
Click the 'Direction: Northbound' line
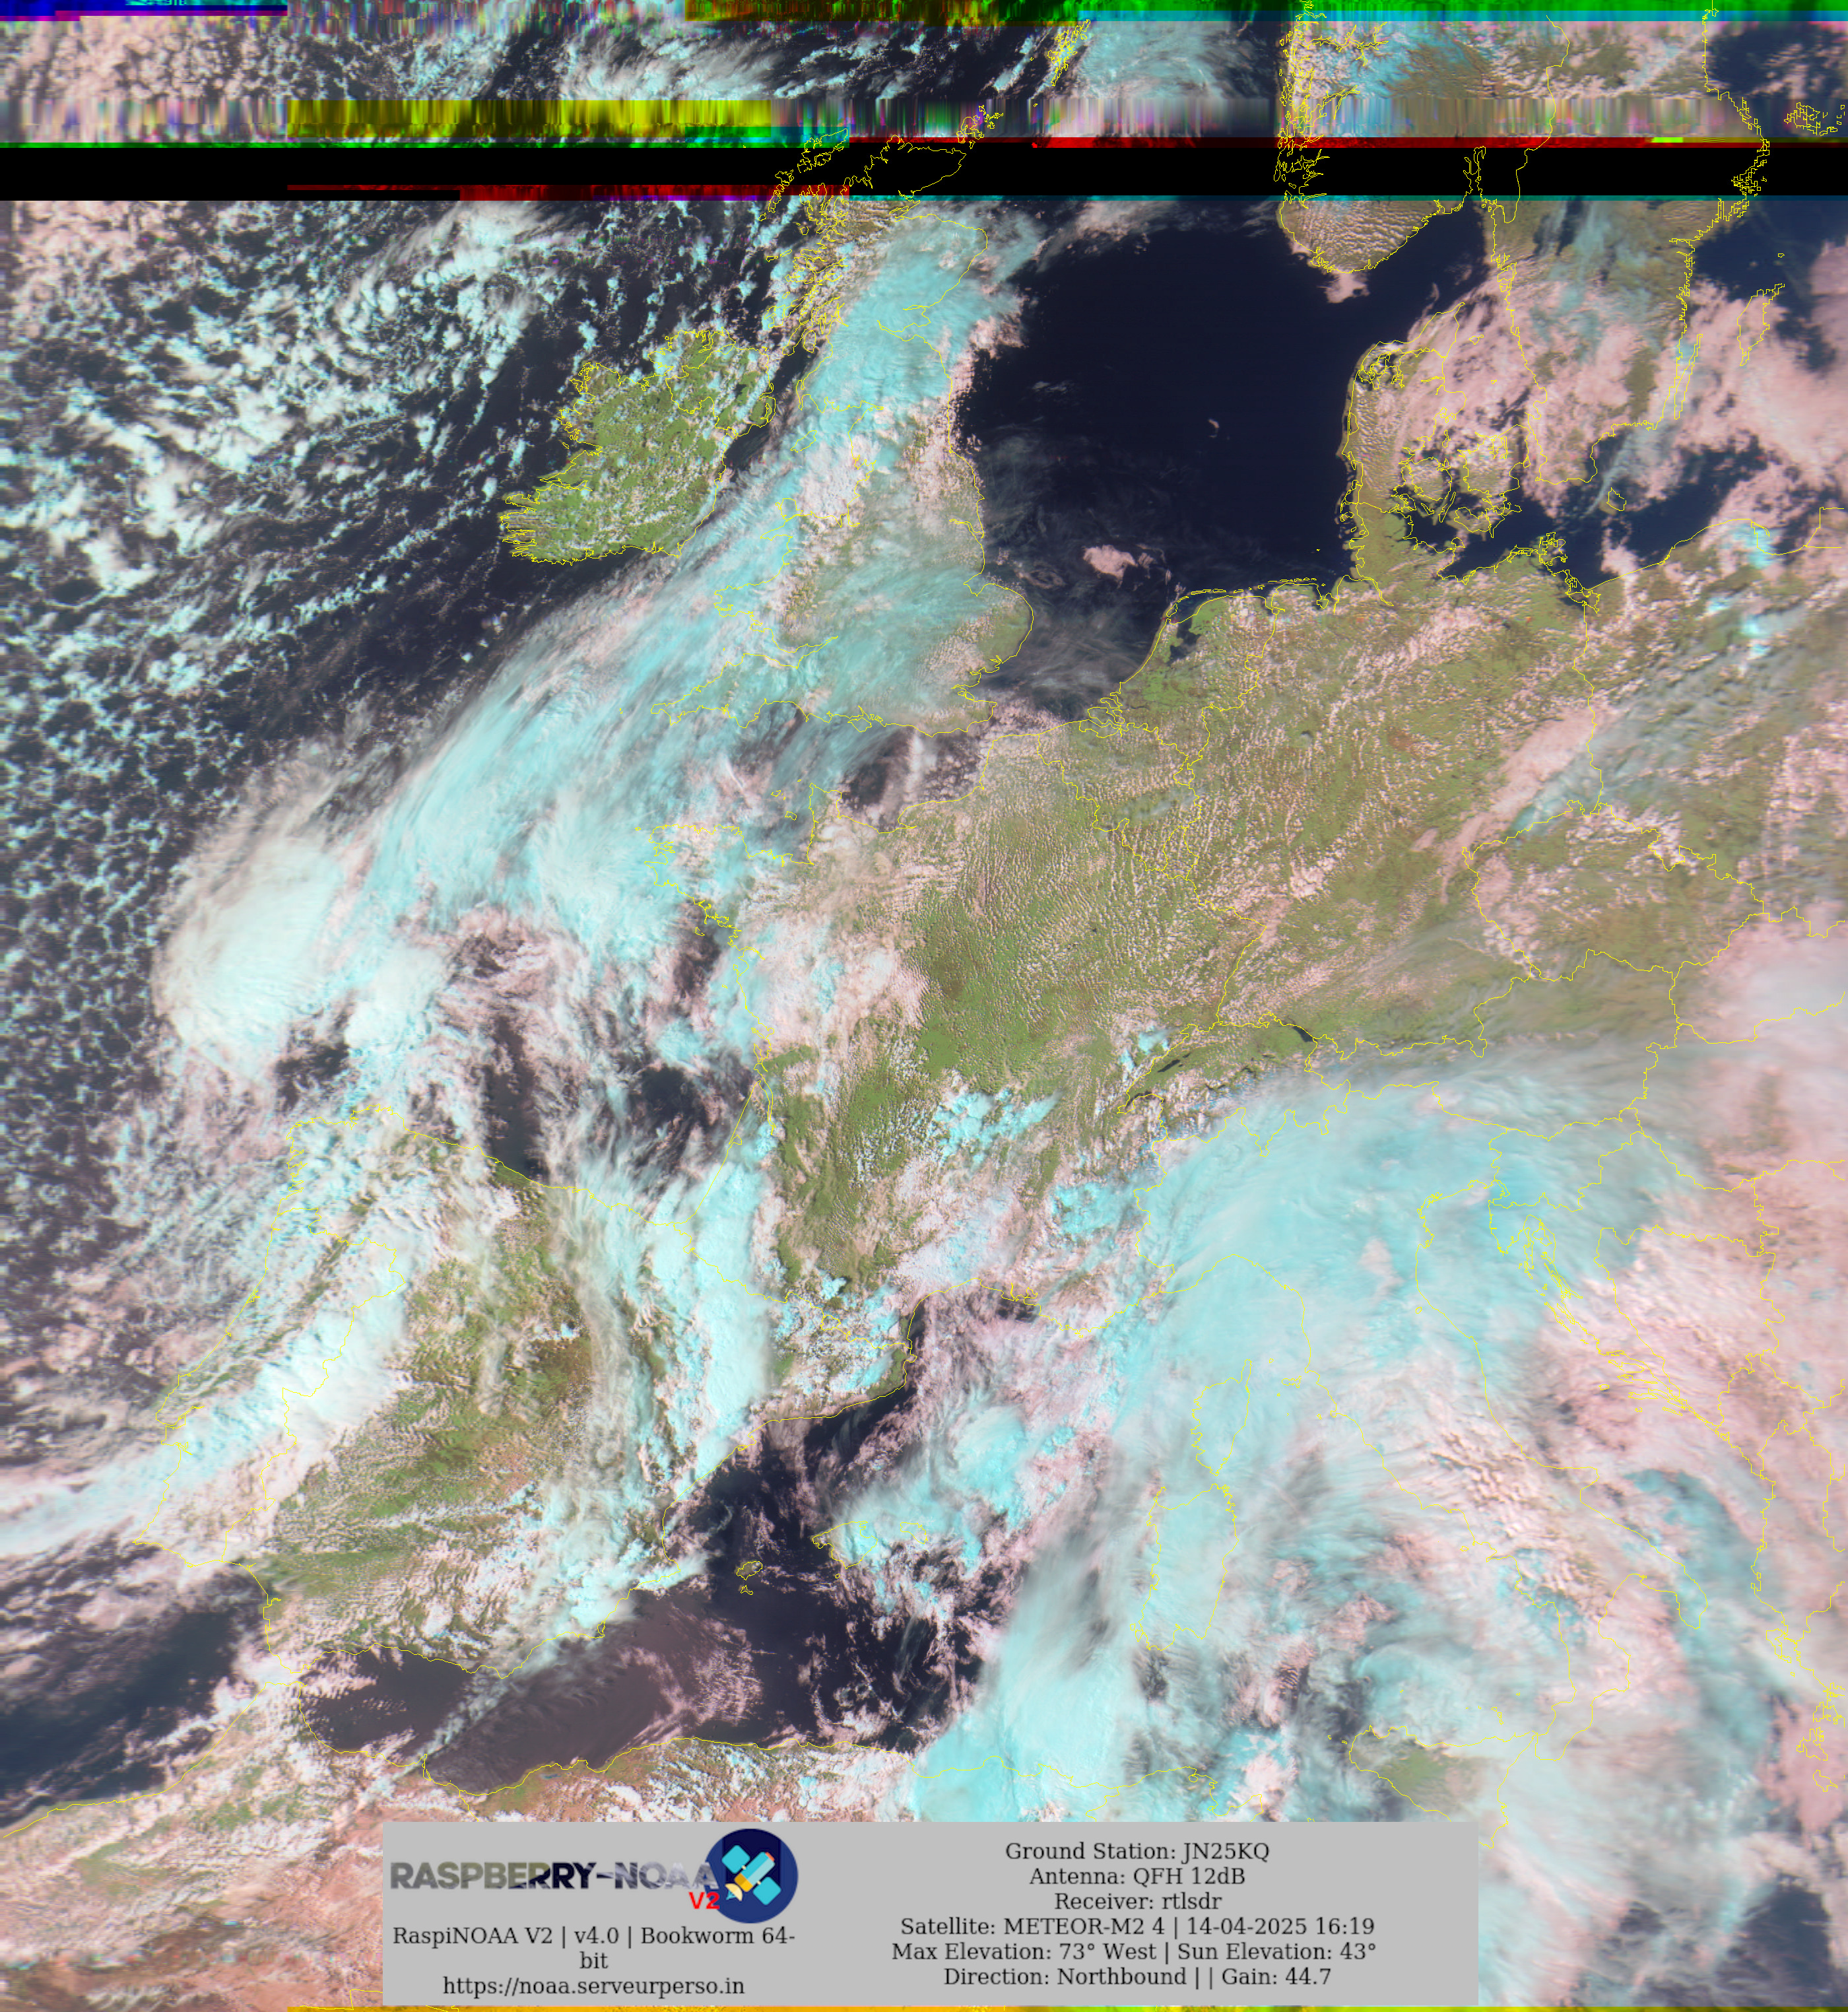pos(1137,1977)
